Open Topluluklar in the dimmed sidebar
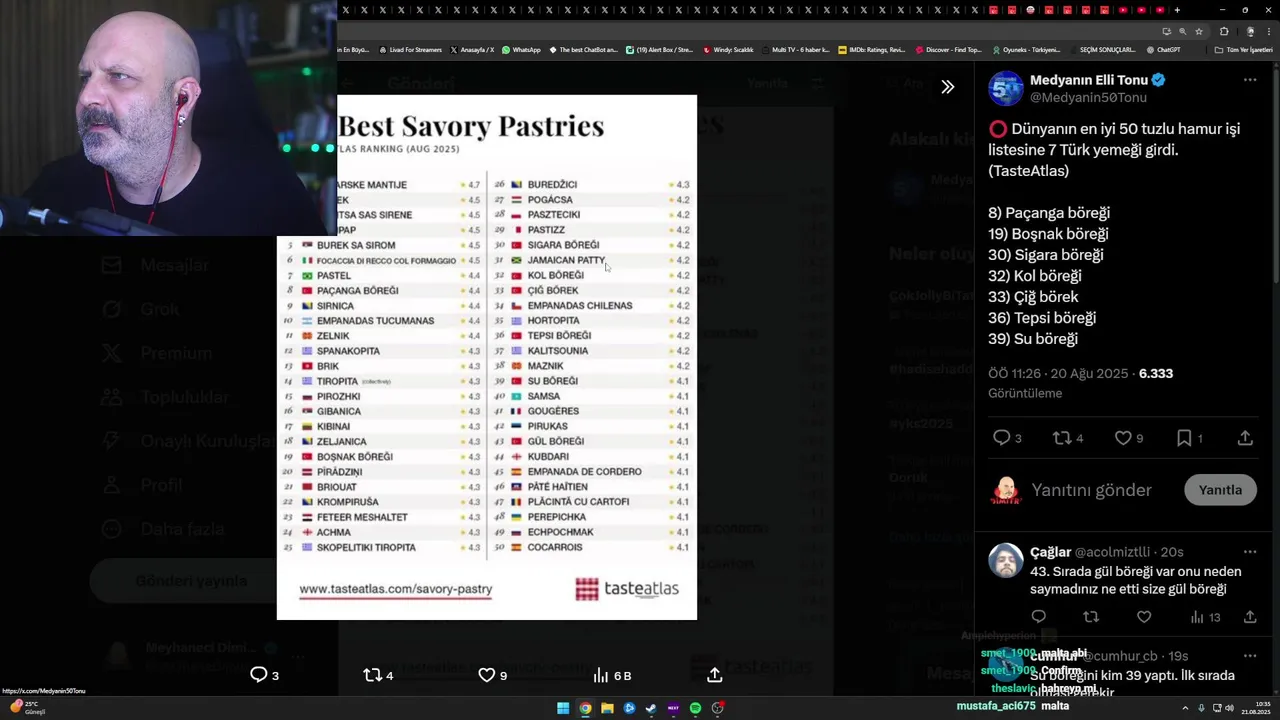This screenshot has height=720, width=1280. click(x=165, y=397)
